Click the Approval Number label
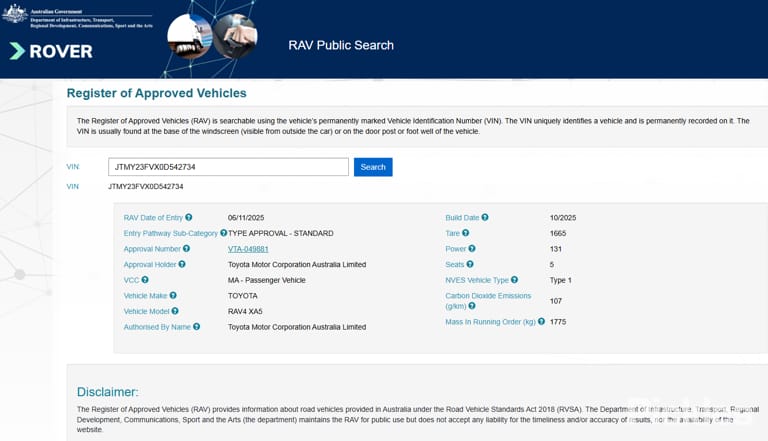Image resolution: width=768 pixels, height=441 pixels. tap(152, 249)
